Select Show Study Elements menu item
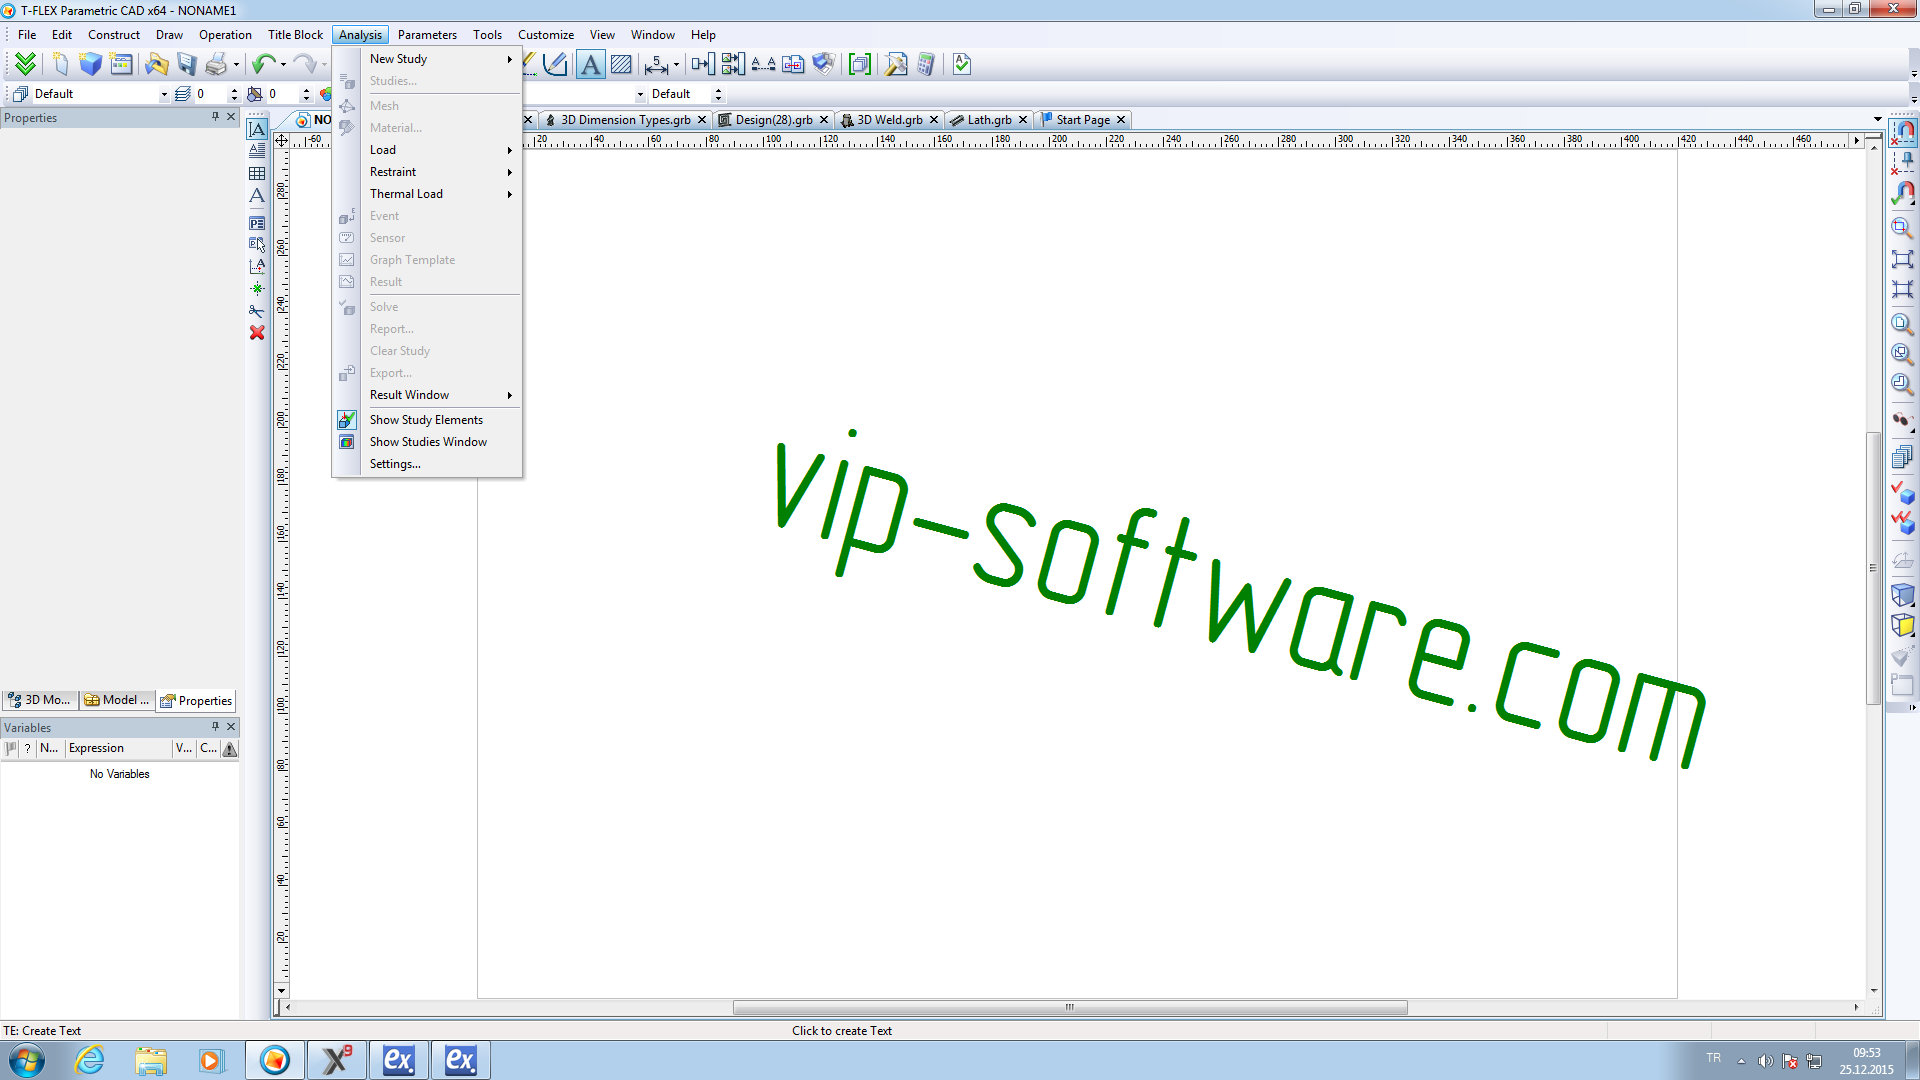1920x1080 pixels. [x=425, y=418]
